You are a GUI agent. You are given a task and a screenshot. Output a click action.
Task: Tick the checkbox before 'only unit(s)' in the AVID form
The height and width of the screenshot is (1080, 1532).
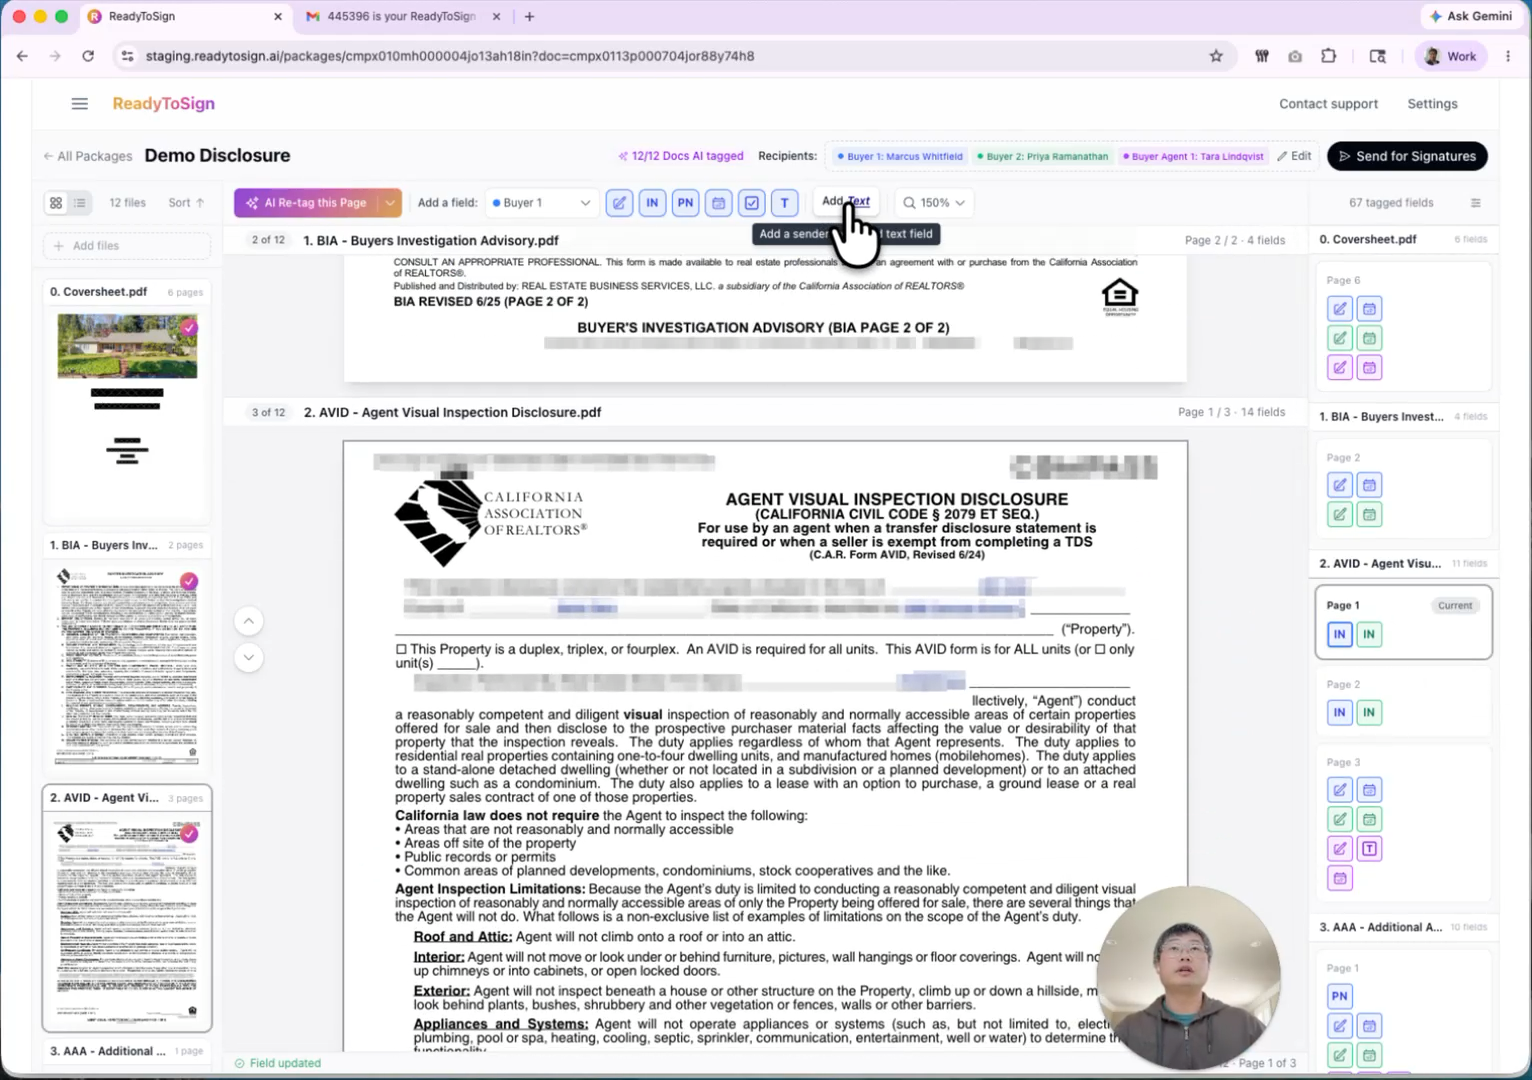click(1100, 649)
